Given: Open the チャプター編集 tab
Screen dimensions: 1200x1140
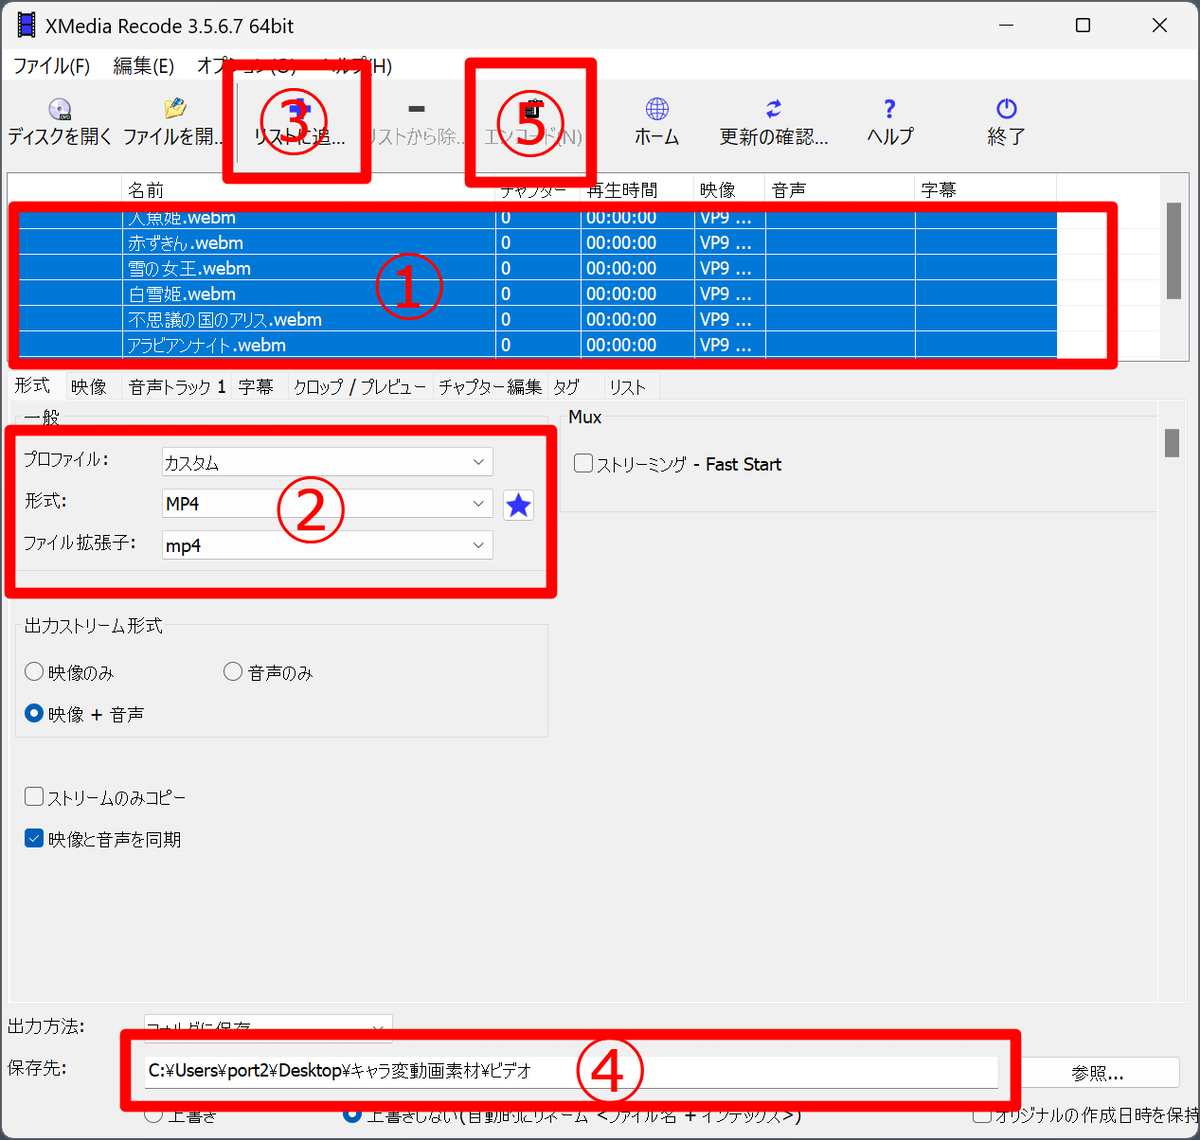Looking at the screenshot, I should [490, 387].
